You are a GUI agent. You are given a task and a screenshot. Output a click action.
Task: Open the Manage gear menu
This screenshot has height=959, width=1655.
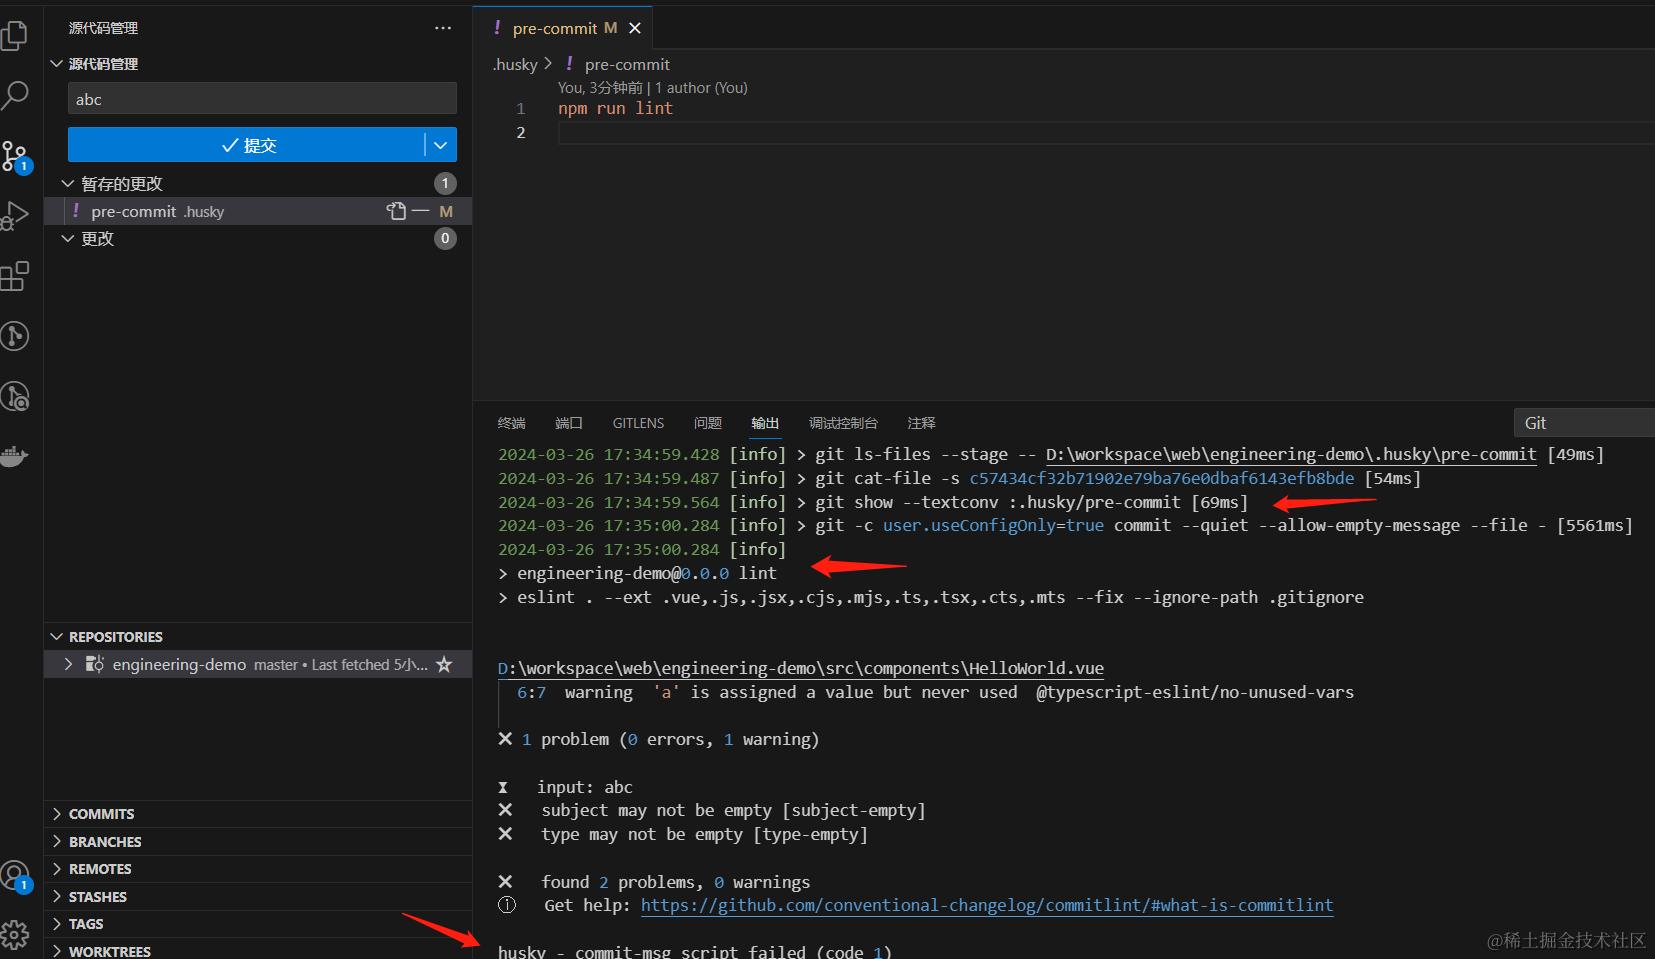point(14,935)
